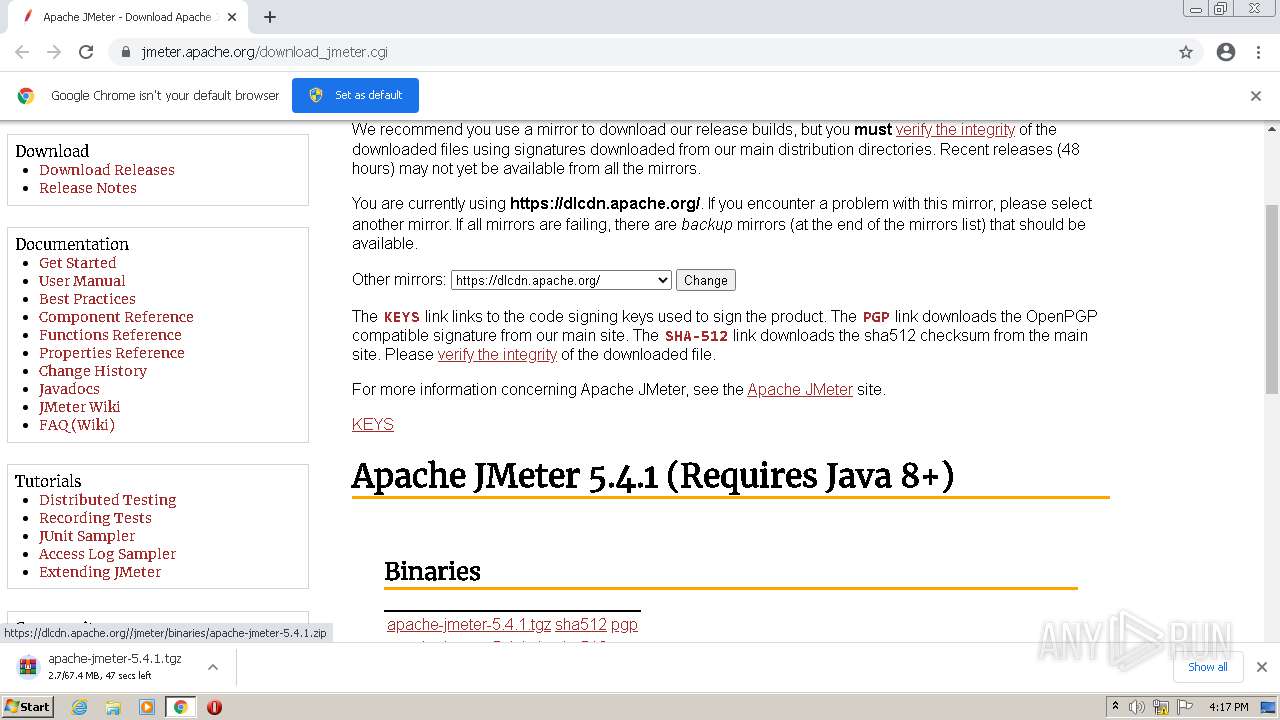Close the Apache JMeter tab
Image resolution: width=1280 pixels, height=720 pixels.
tap(232, 17)
